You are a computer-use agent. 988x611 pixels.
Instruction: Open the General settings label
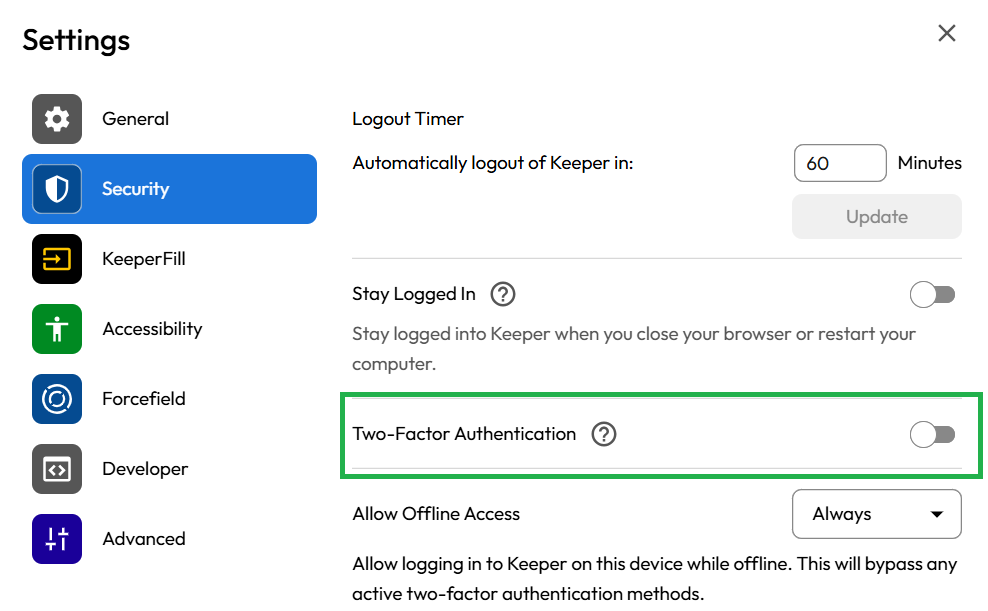click(x=135, y=119)
